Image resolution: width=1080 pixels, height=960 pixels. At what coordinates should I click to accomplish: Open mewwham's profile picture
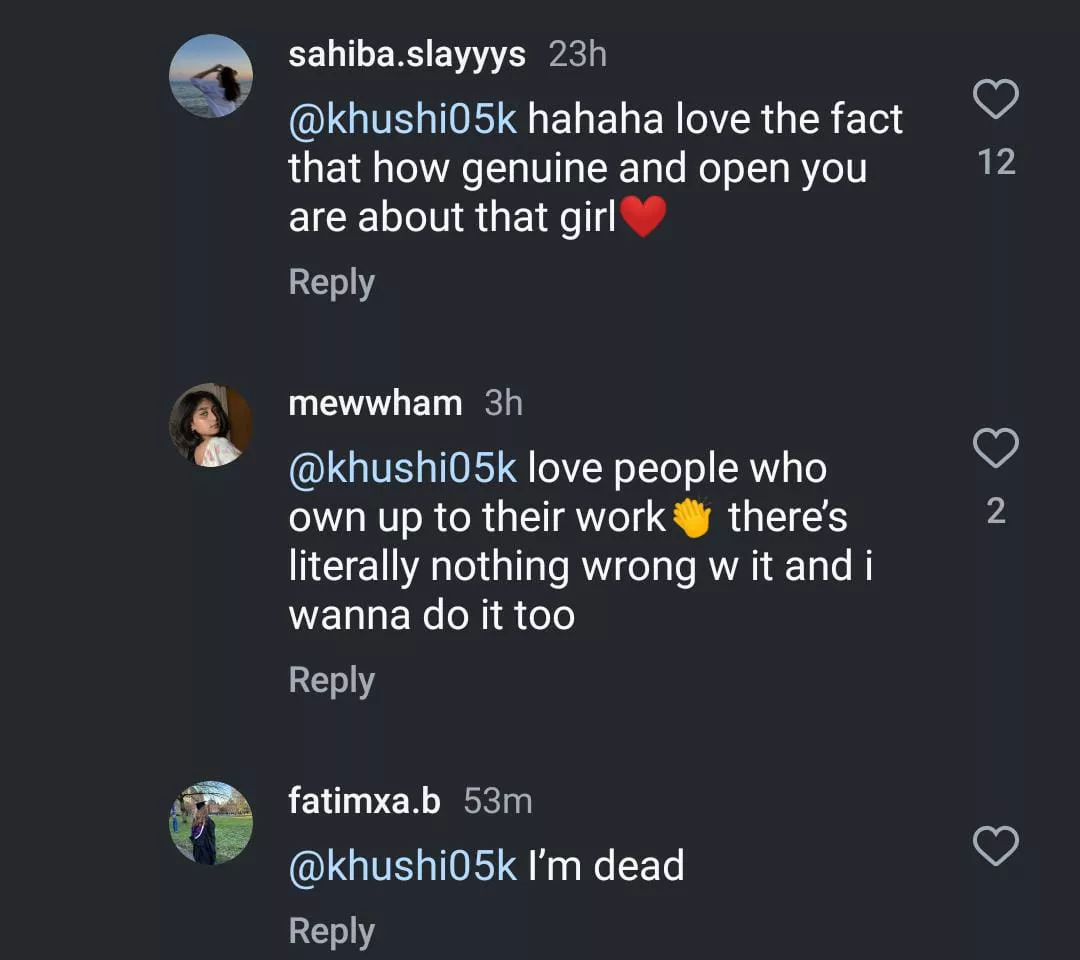tap(211, 425)
